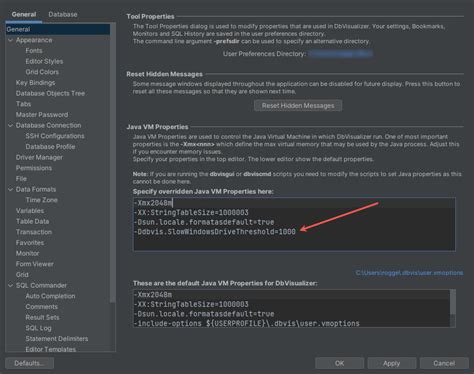474x374 pixels.
Task: Collapse the Data Formats node
Action: pyautogui.click(x=10, y=189)
